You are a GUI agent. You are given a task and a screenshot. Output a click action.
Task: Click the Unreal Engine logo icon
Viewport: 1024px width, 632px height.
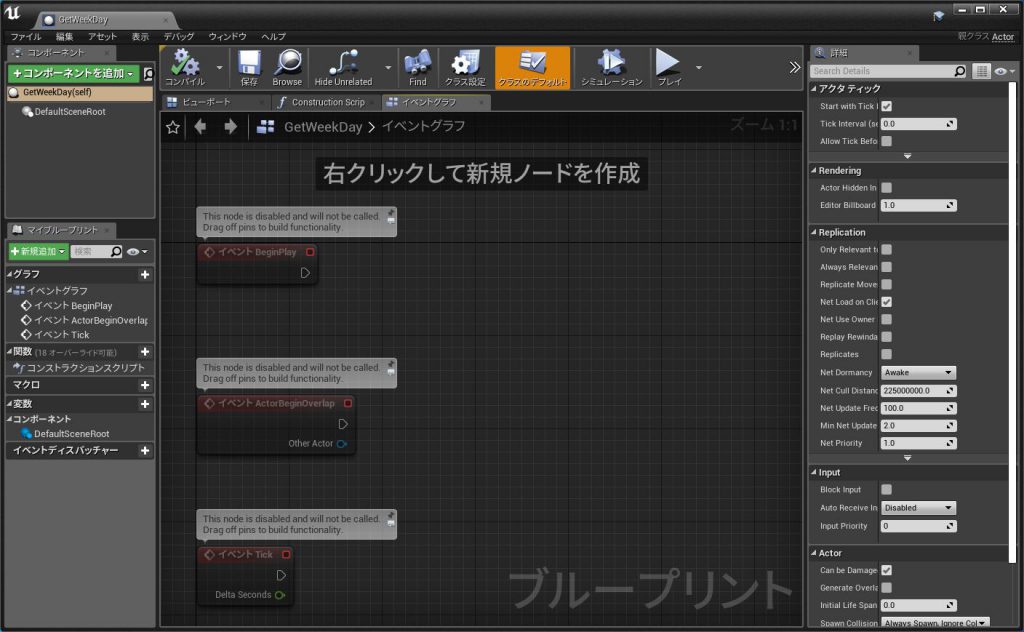pyautogui.click(x=13, y=13)
